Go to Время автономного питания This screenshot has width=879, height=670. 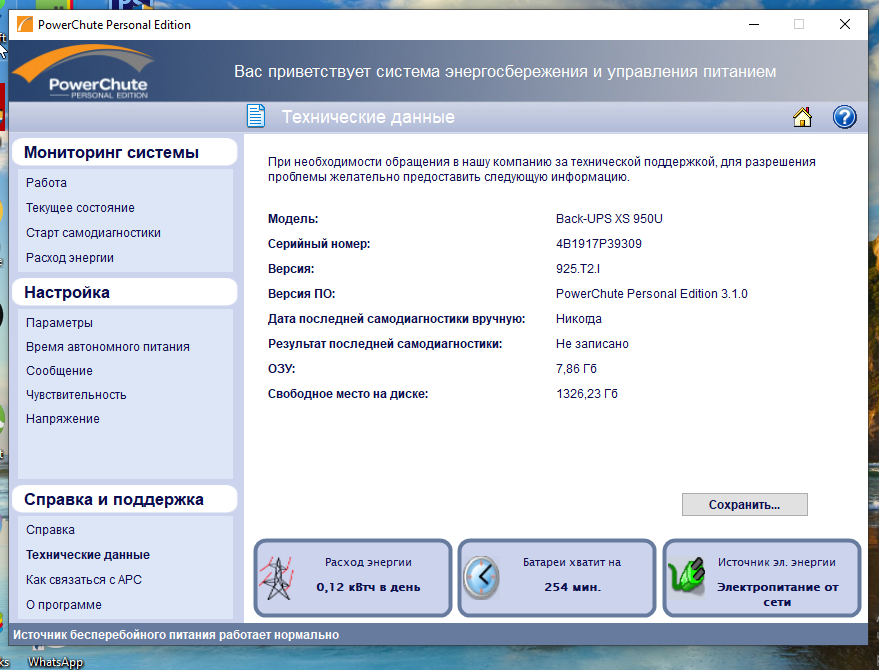click(x=107, y=347)
